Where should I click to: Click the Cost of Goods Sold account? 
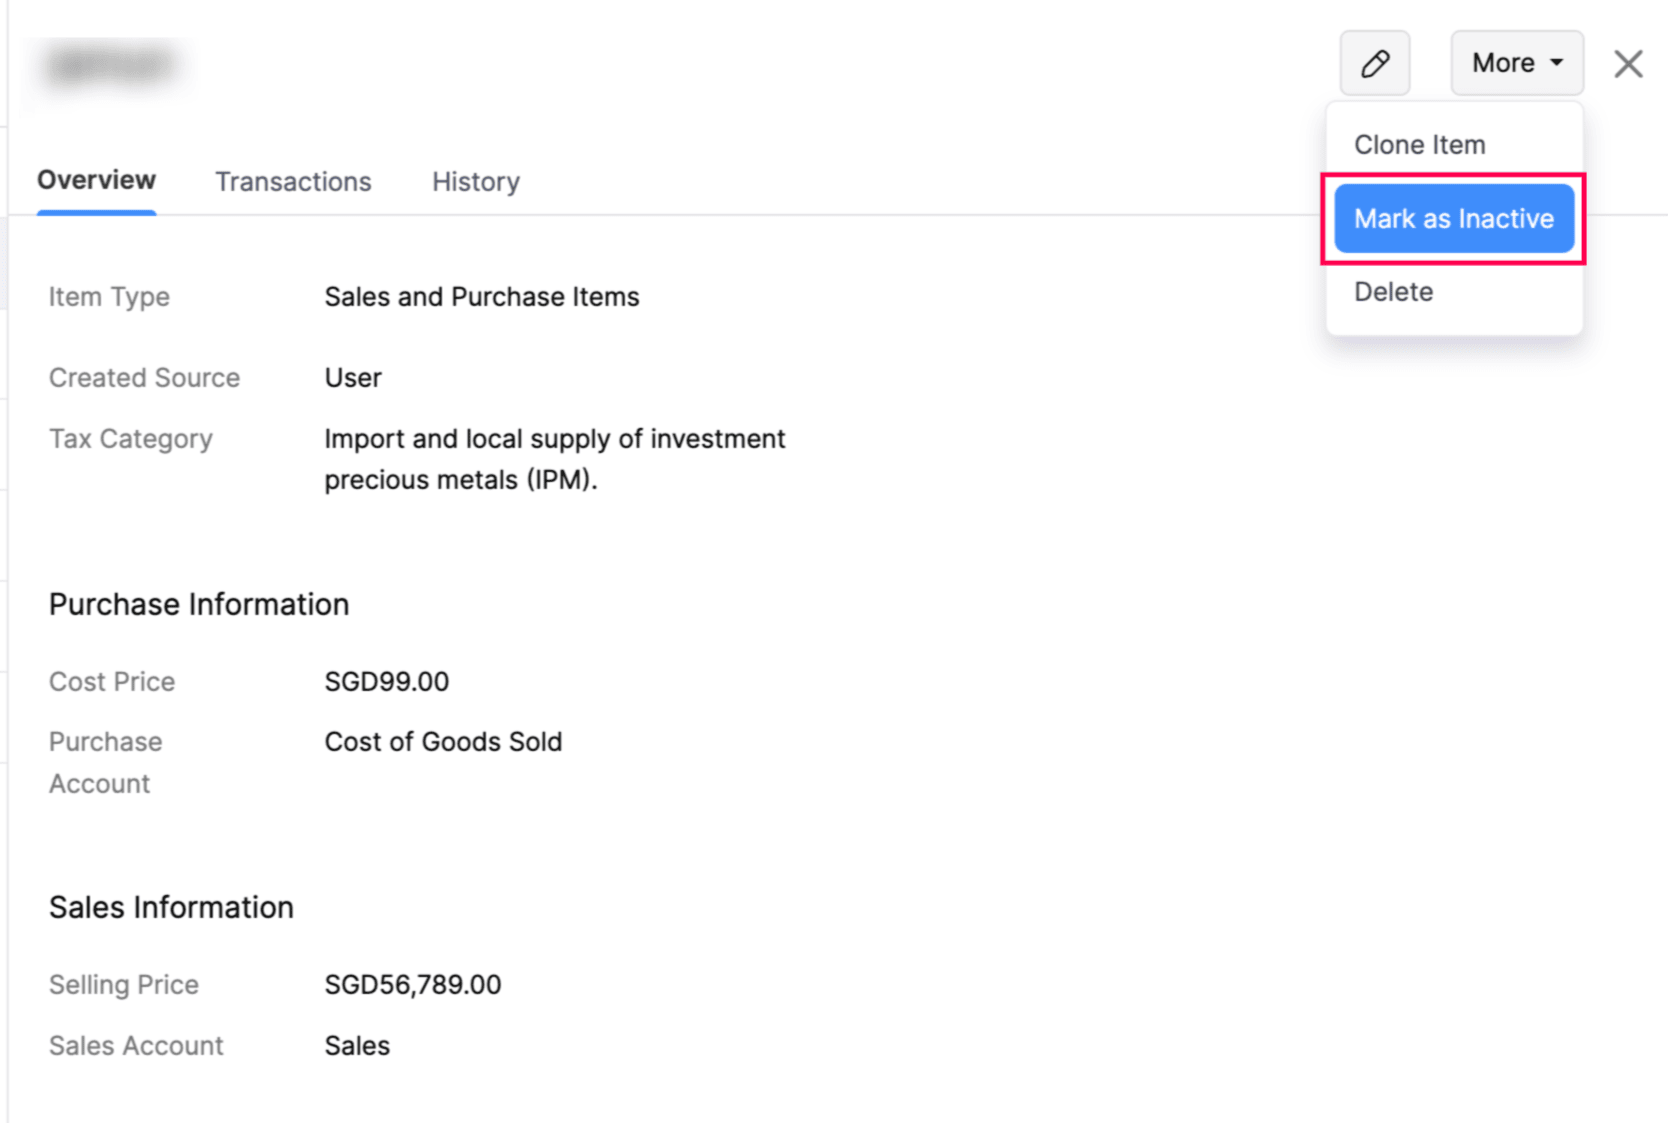click(443, 742)
